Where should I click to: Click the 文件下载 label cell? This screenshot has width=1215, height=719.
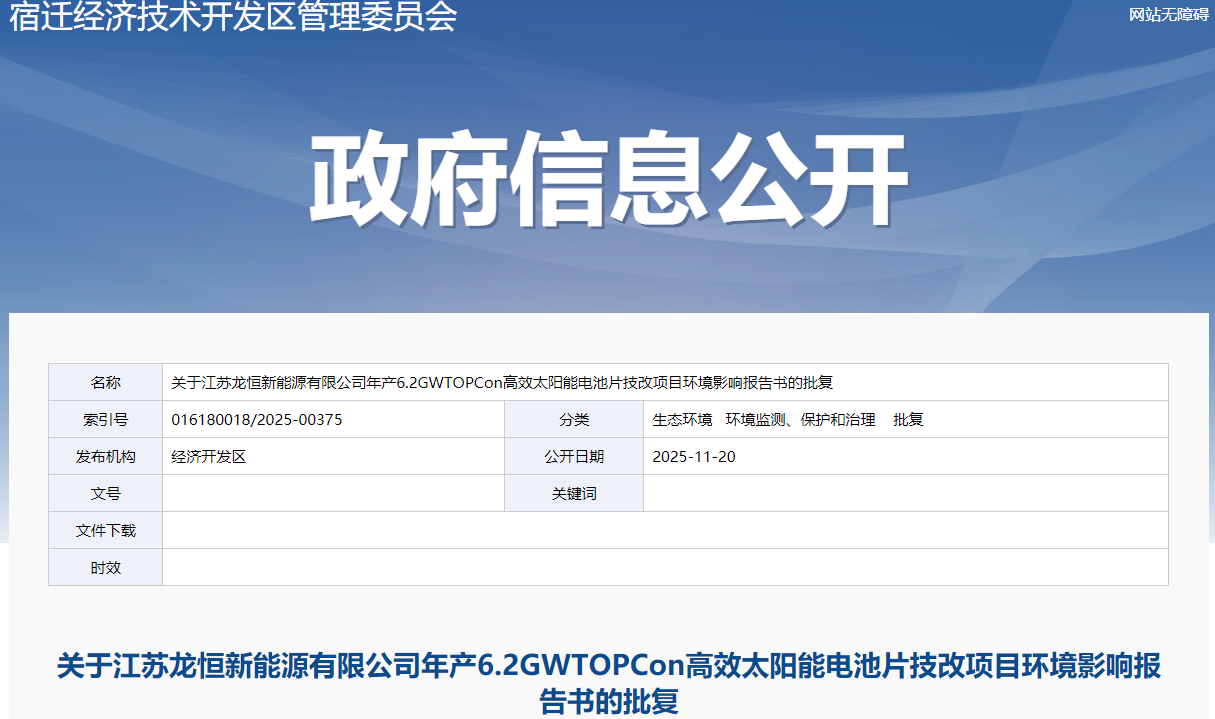point(105,531)
